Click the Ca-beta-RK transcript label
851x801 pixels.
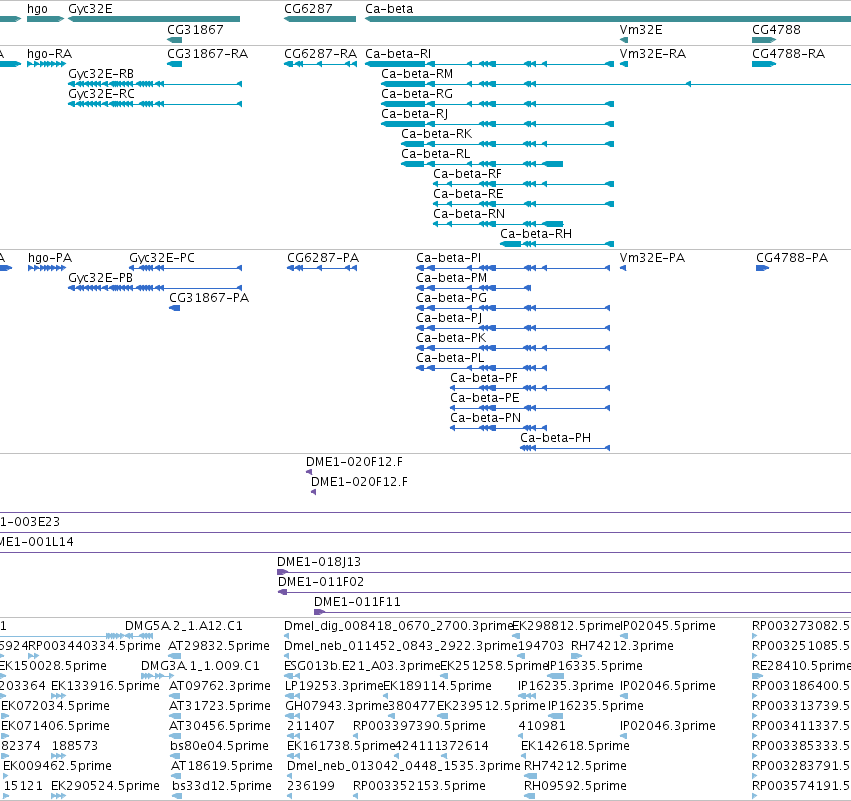[436, 134]
